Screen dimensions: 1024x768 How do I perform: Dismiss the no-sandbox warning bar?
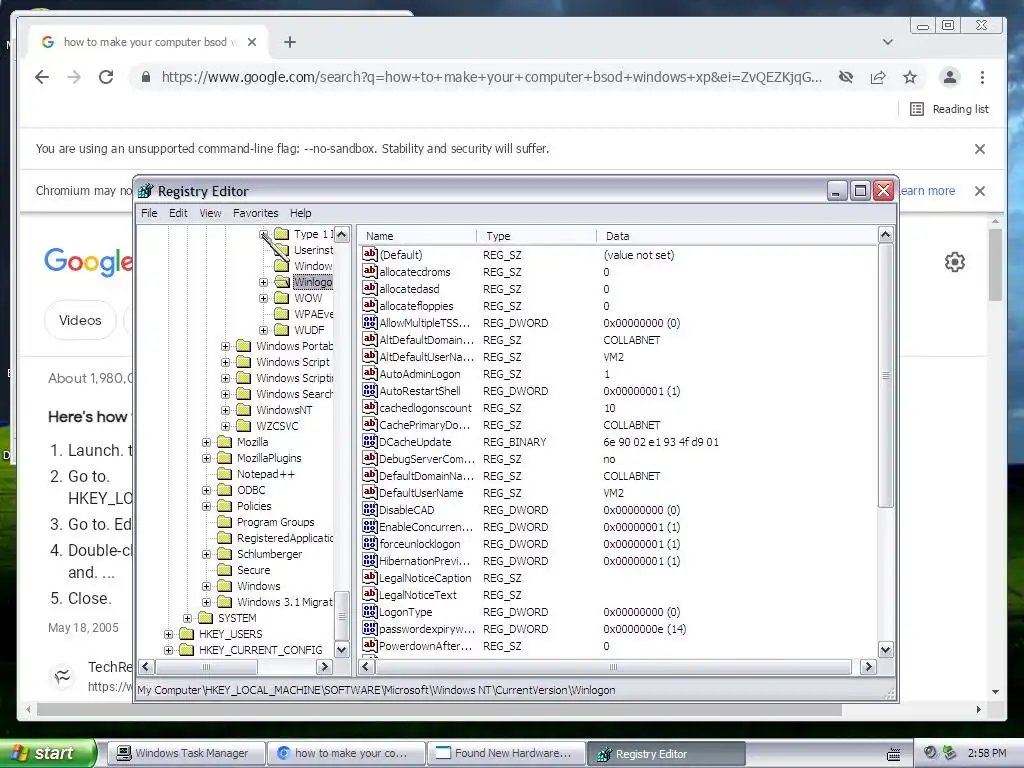980,149
